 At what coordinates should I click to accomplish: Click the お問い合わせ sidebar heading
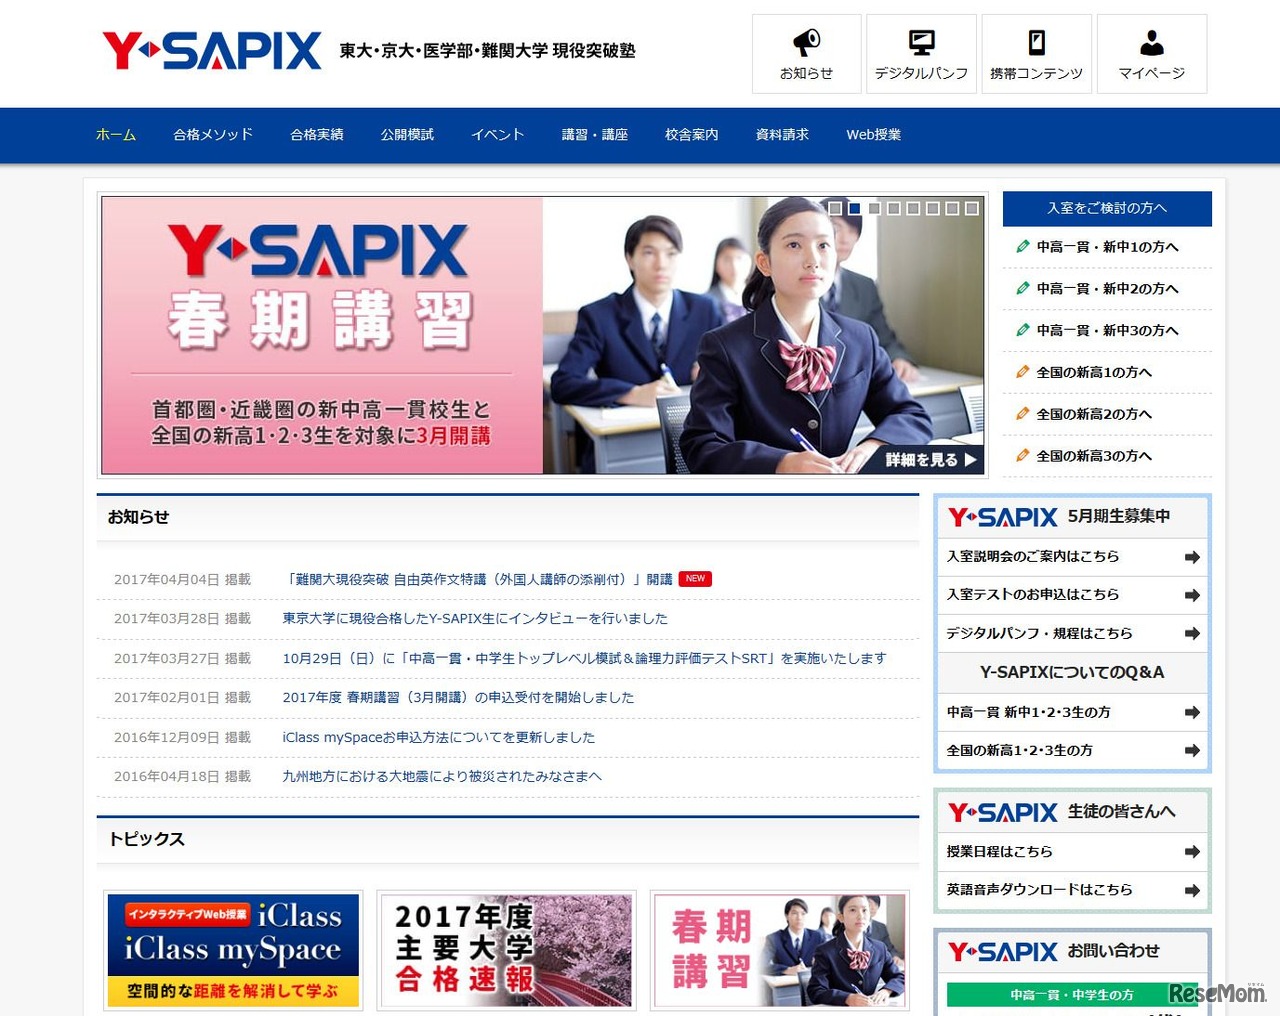(x=1113, y=951)
